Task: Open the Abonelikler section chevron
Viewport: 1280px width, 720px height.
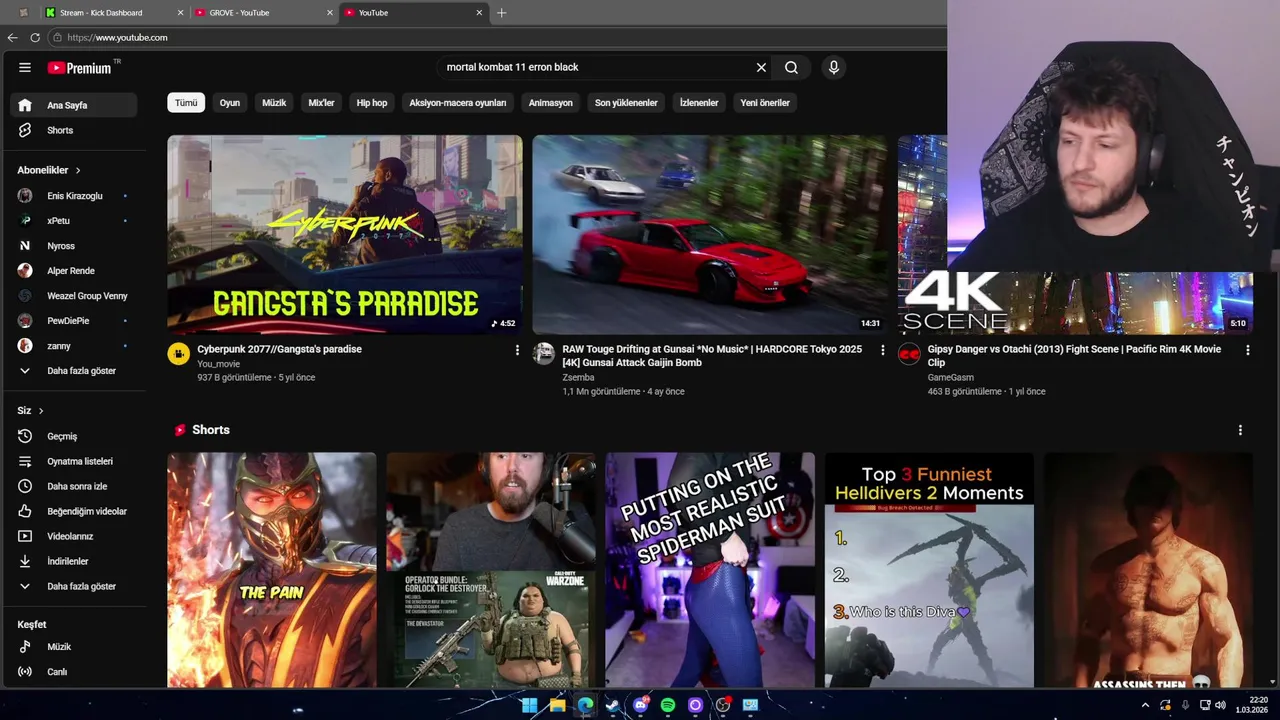Action: click(77, 171)
